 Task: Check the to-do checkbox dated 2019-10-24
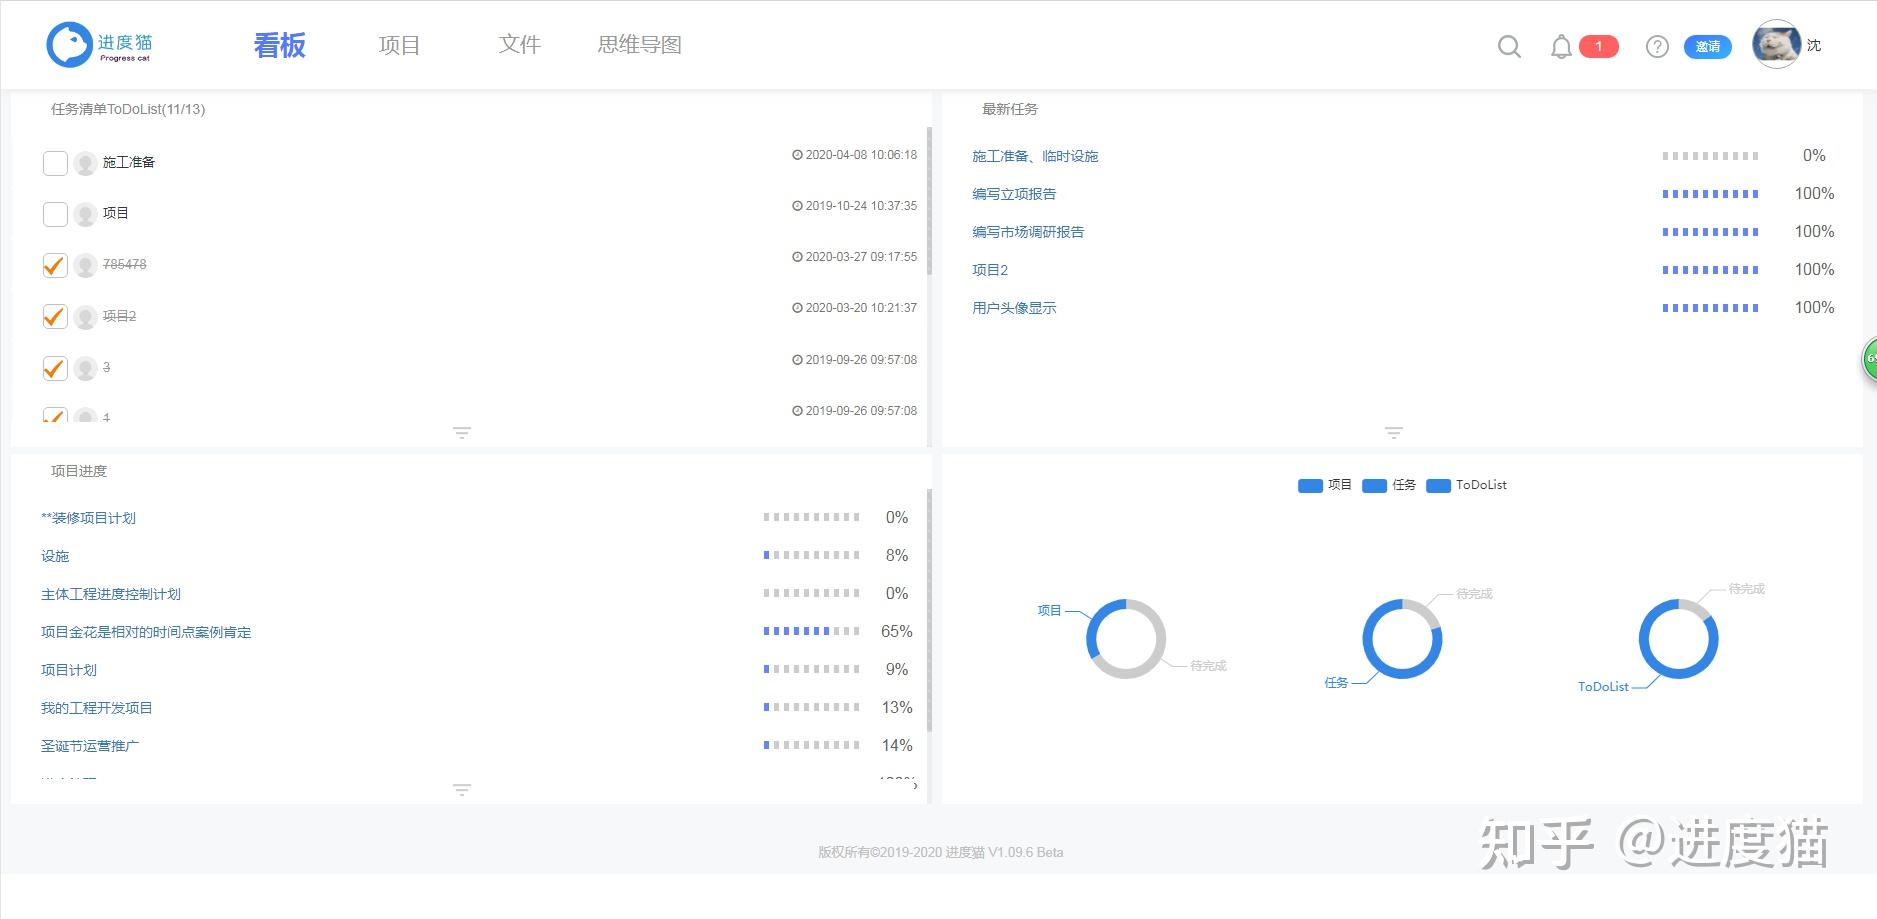(x=55, y=214)
